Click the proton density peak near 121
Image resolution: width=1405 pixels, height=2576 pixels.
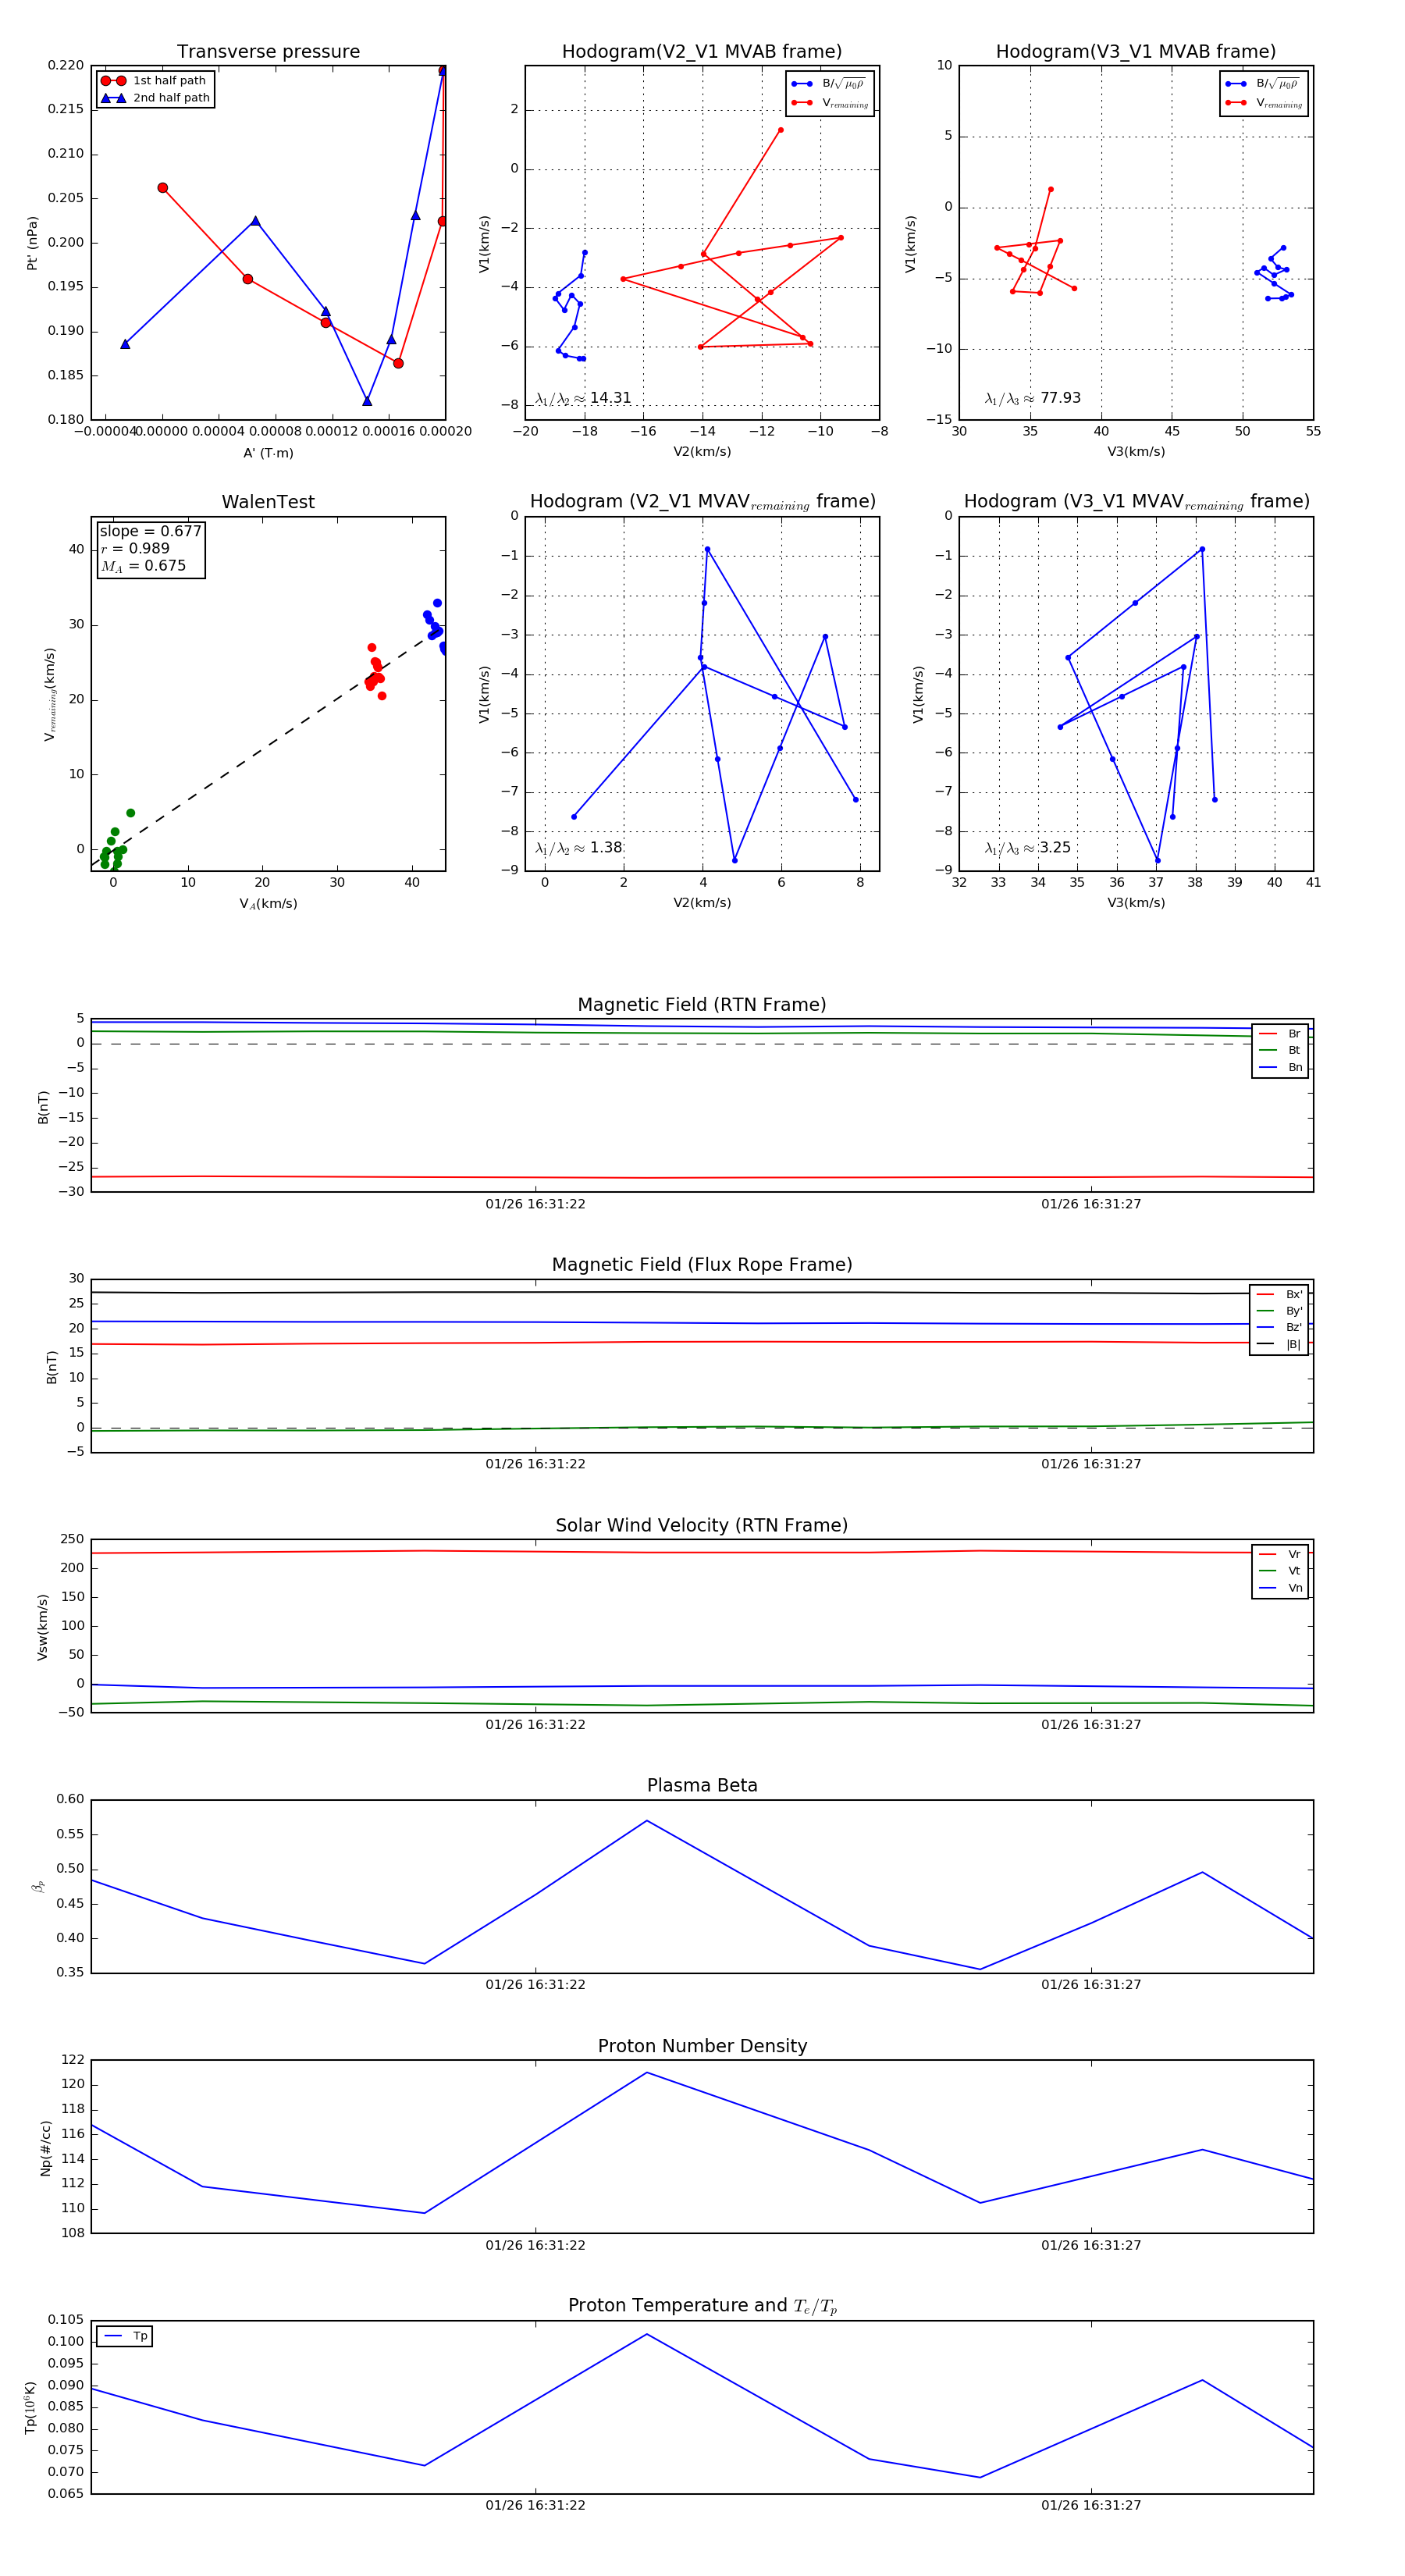point(647,2072)
